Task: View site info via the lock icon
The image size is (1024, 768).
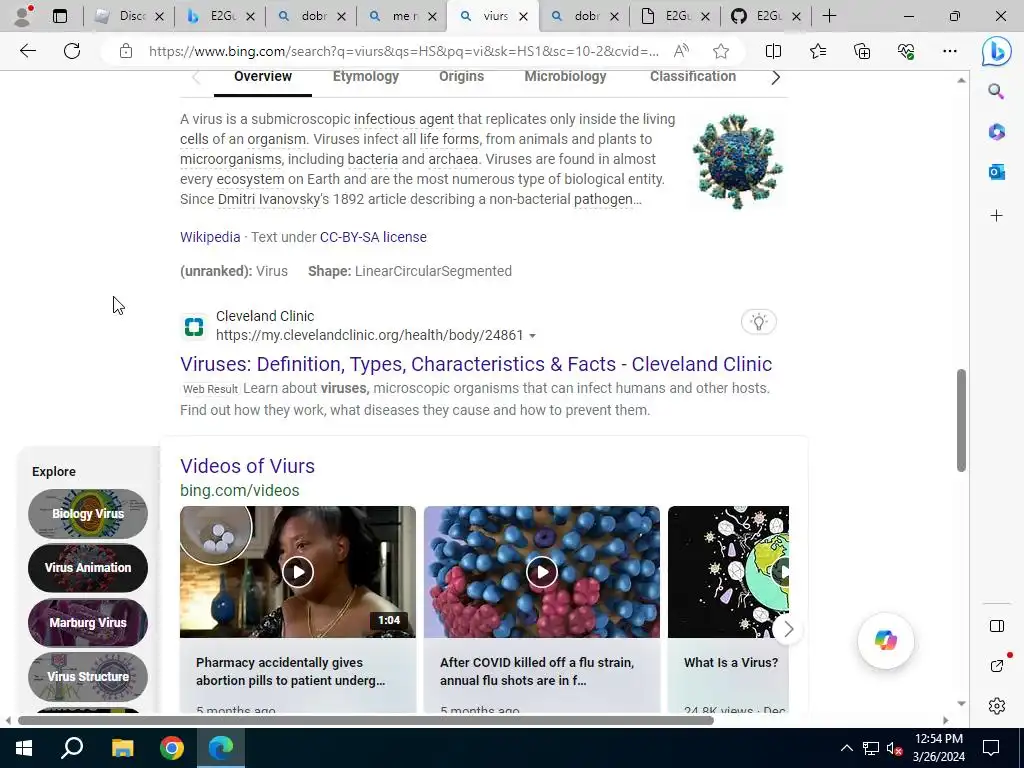Action: (126, 51)
